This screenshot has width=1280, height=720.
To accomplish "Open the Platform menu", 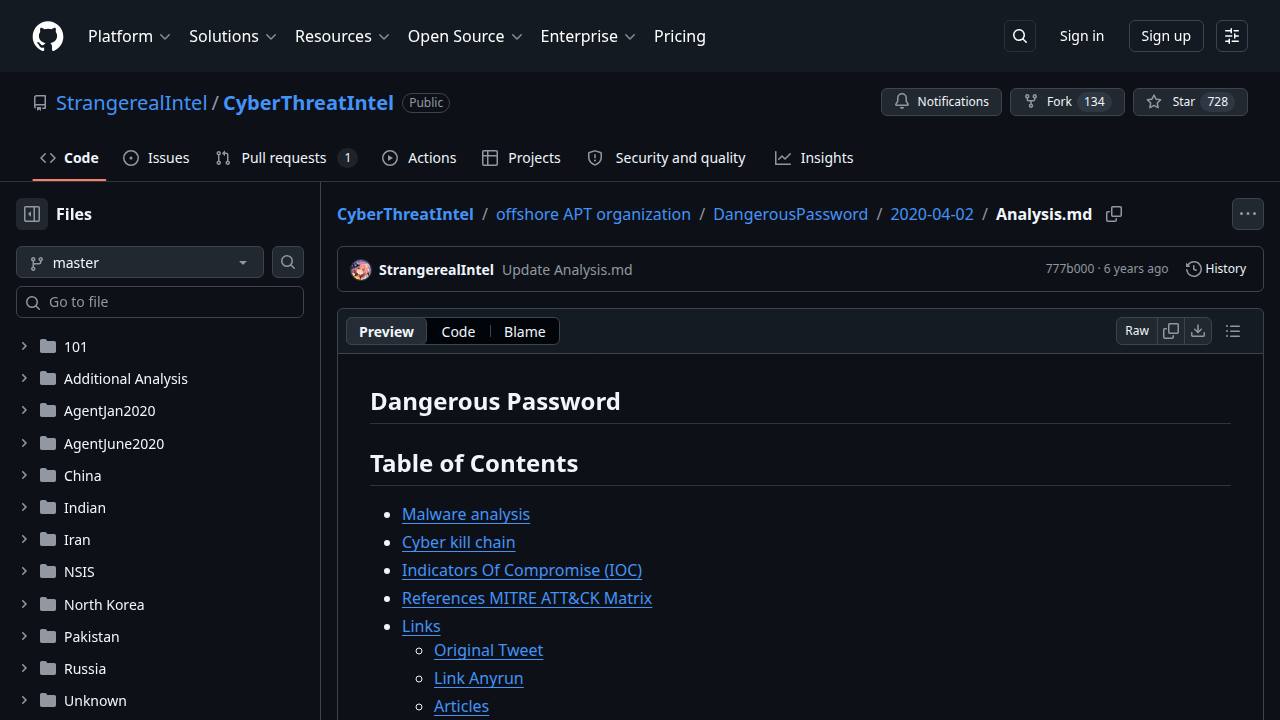I will click(129, 36).
